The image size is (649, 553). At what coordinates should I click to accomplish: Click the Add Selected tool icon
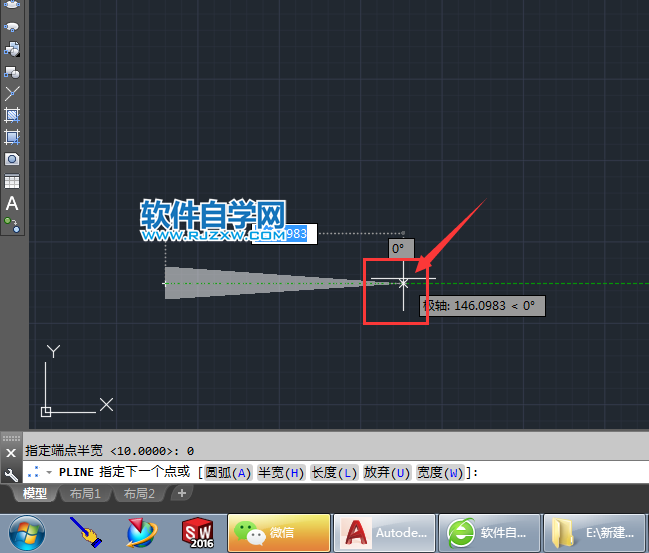tap(12, 225)
